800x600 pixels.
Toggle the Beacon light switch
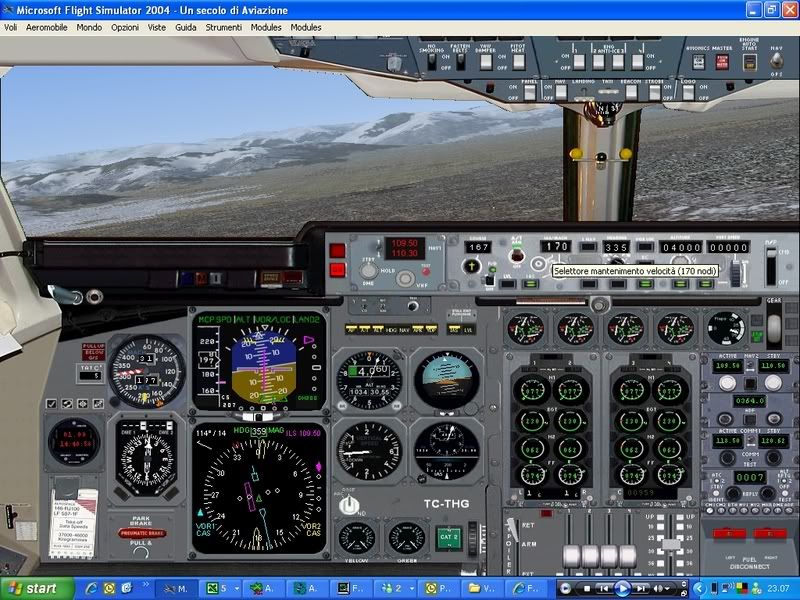tap(631, 92)
